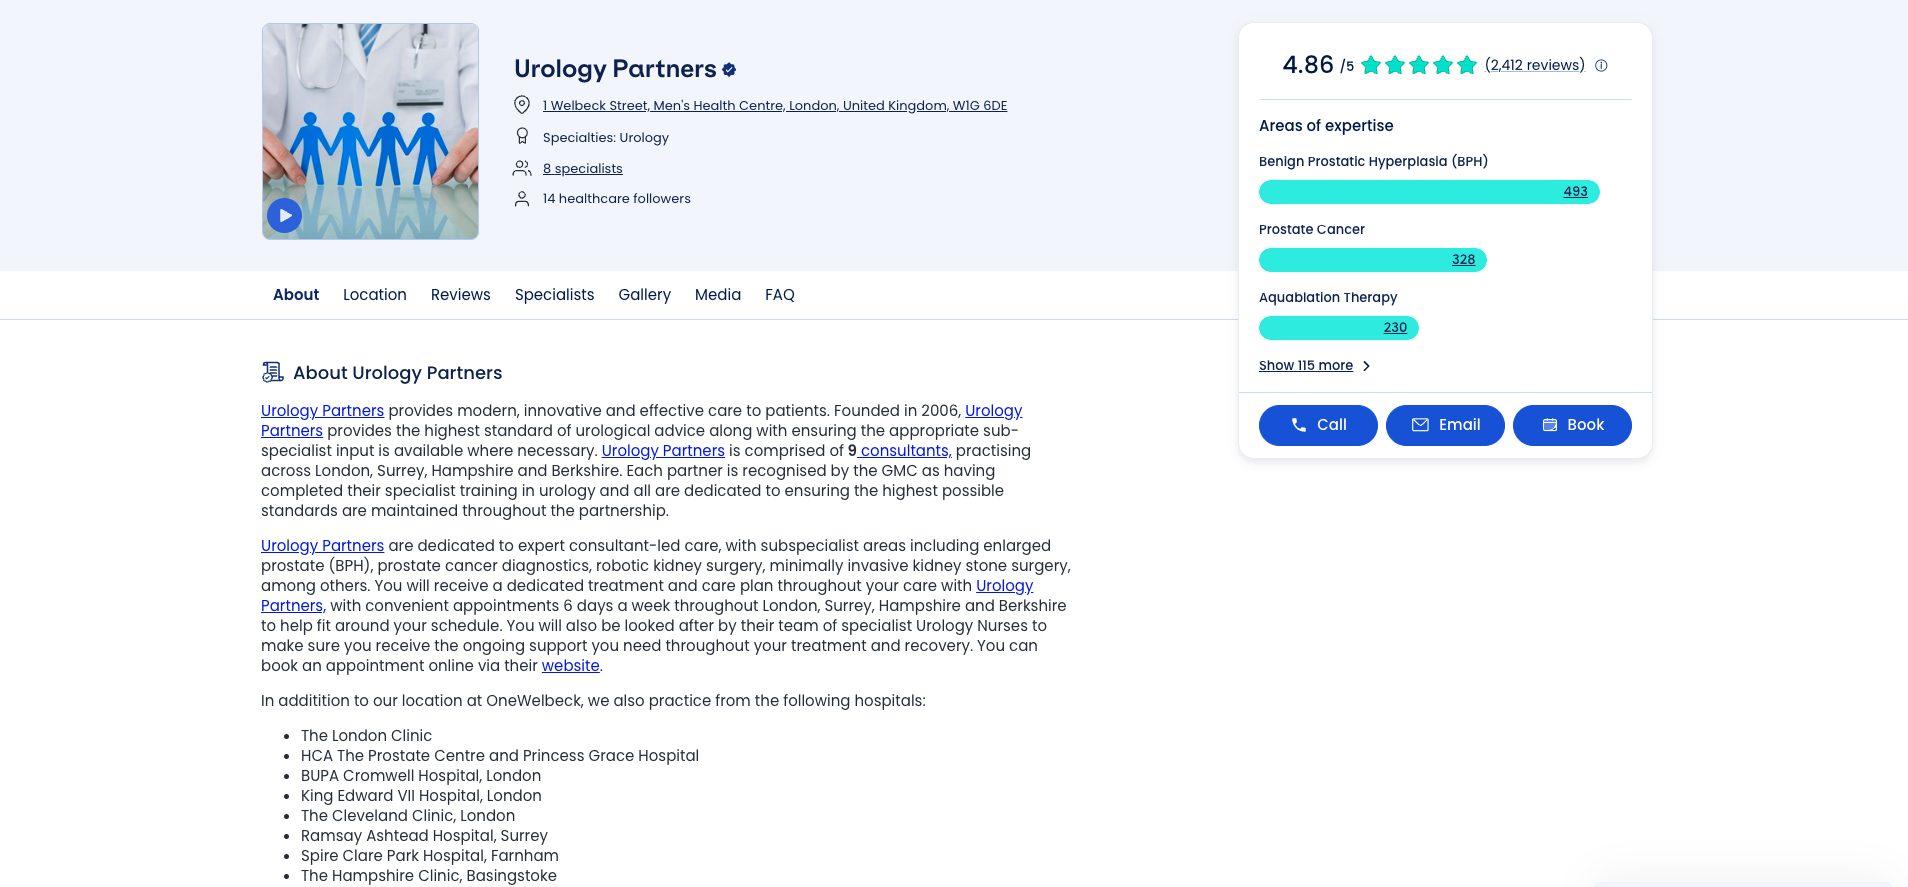Open the rating info icon
The height and width of the screenshot is (887, 1908).
point(1601,66)
